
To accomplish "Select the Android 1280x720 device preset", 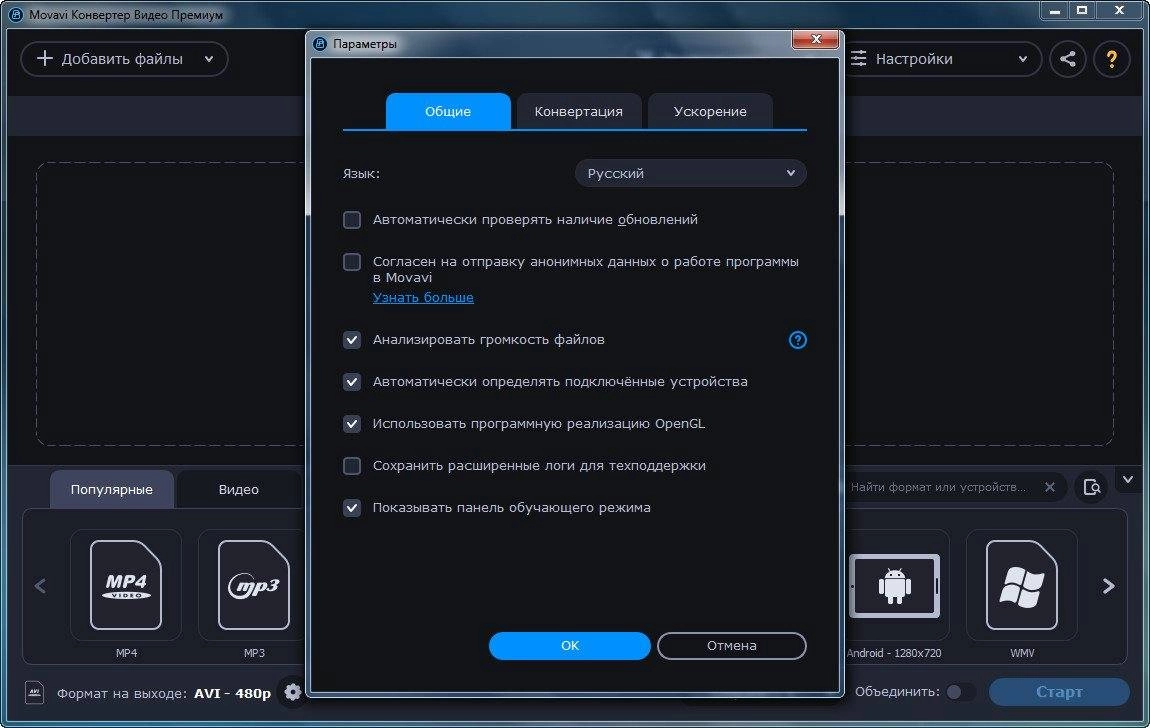I will (x=894, y=585).
